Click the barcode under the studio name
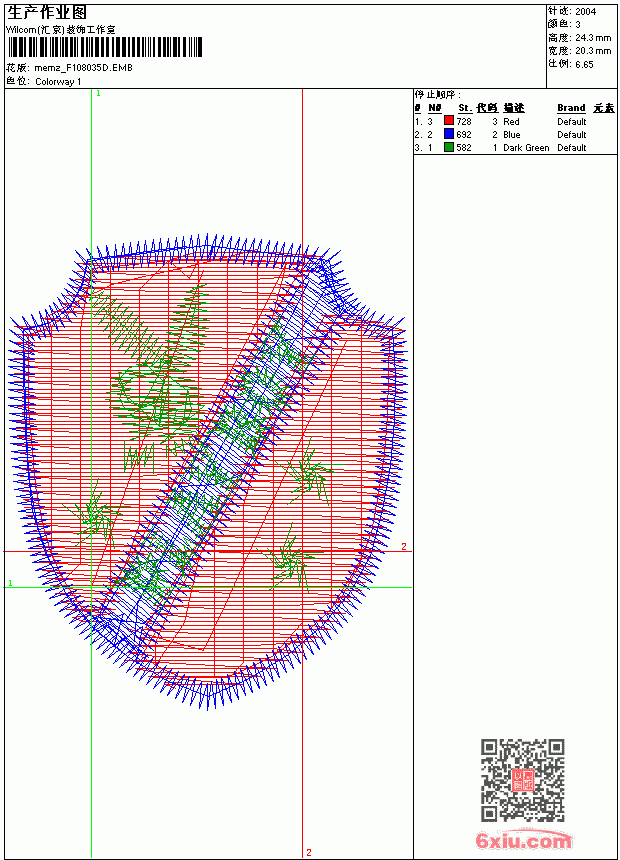 (x=105, y=47)
